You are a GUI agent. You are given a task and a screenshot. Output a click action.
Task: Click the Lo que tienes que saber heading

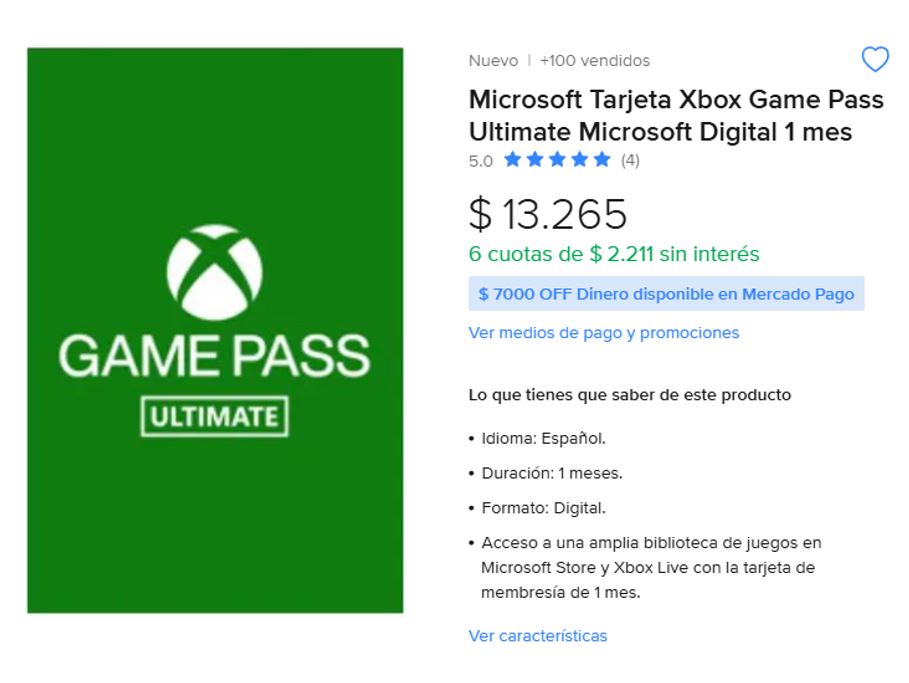(630, 395)
